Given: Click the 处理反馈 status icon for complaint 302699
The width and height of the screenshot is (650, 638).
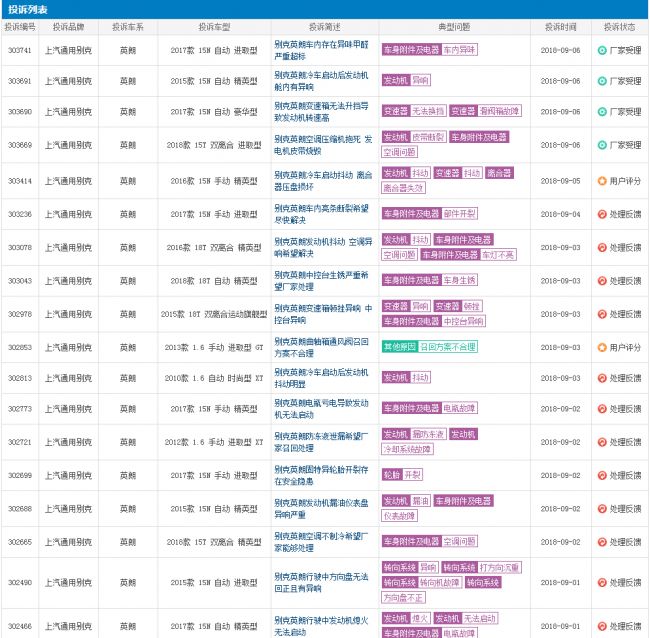Looking at the screenshot, I should tap(601, 475).
